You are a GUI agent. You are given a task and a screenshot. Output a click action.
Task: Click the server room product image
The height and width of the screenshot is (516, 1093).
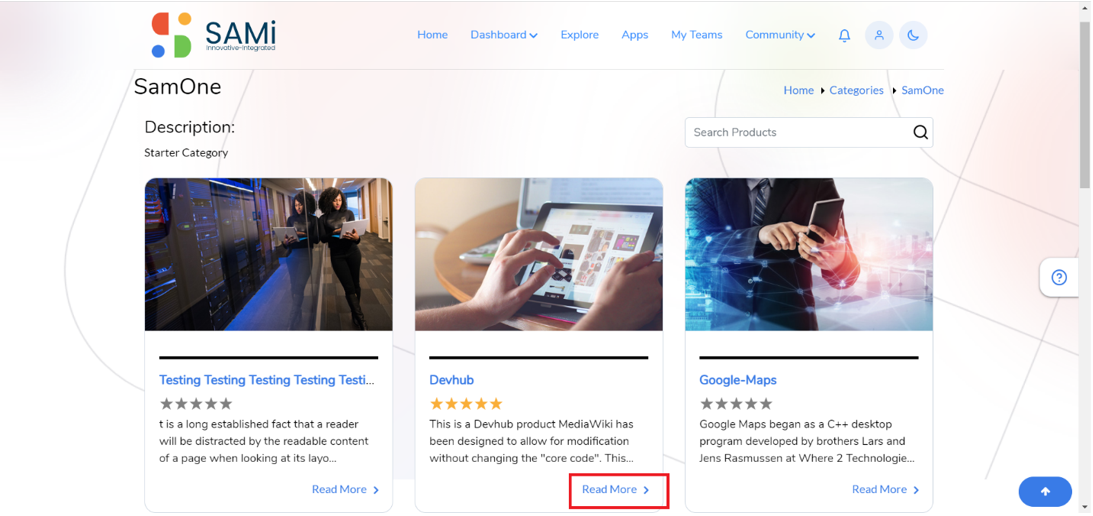(268, 255)
